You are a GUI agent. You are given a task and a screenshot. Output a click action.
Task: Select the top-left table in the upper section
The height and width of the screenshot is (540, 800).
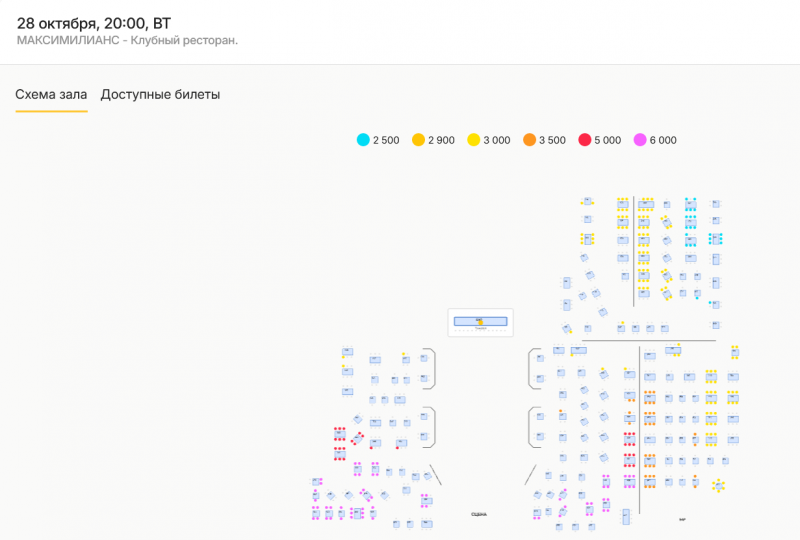point(587,203)
